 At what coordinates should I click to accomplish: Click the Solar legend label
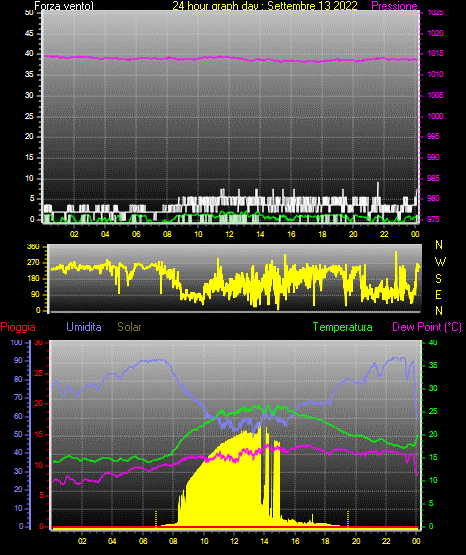pyautogui.click(x=129, y=327)
